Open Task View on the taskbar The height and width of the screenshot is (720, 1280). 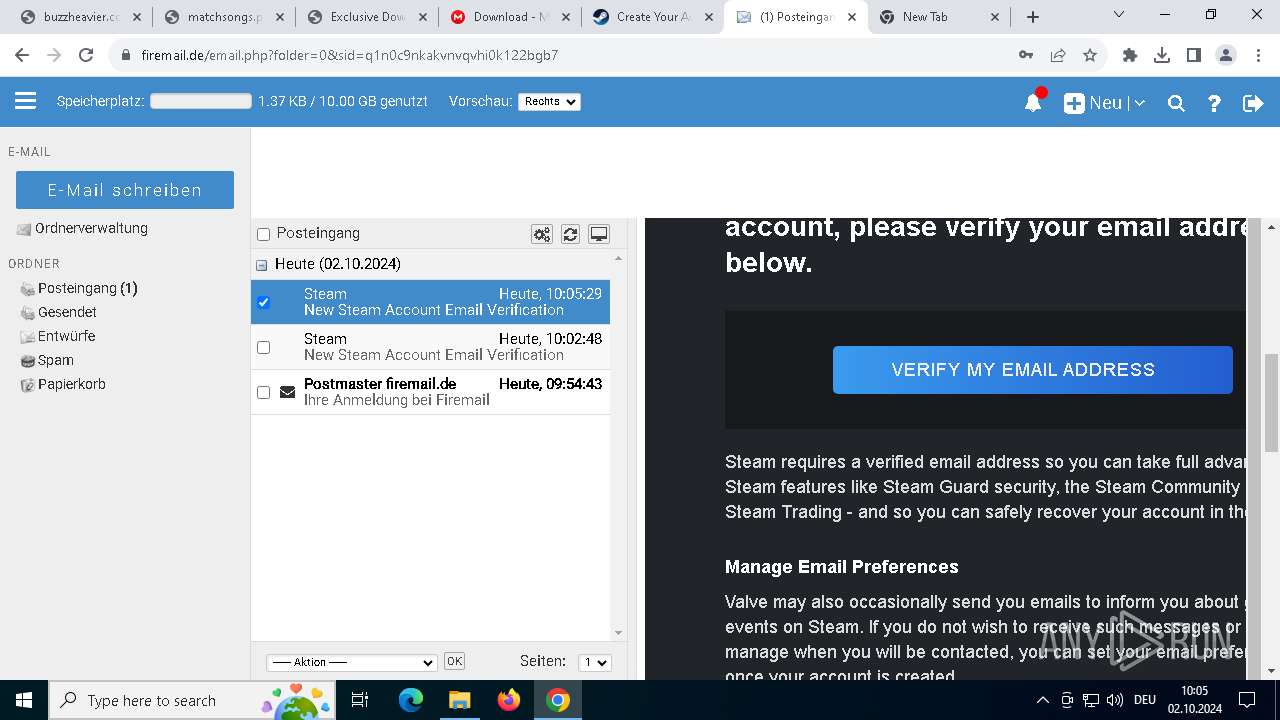tap(361, 700)
